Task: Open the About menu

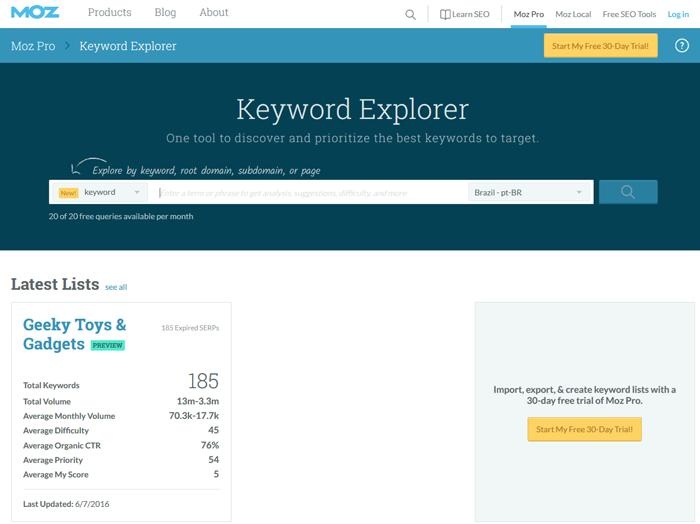Action: tap(214, 12)
